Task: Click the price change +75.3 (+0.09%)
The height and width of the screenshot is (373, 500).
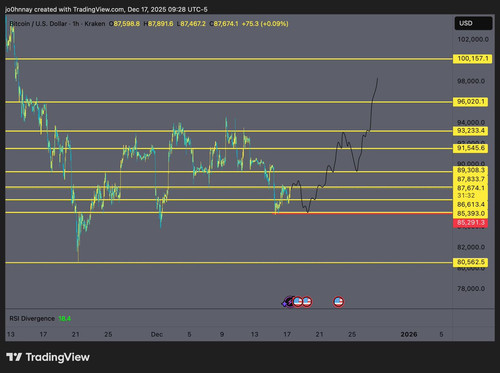Action: 265,24
